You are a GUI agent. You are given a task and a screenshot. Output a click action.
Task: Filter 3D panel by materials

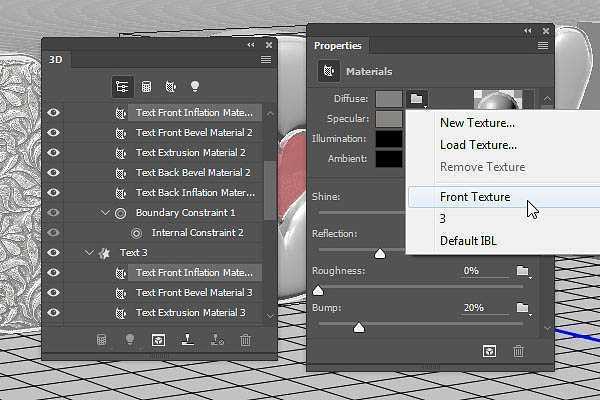click(170, 87)
